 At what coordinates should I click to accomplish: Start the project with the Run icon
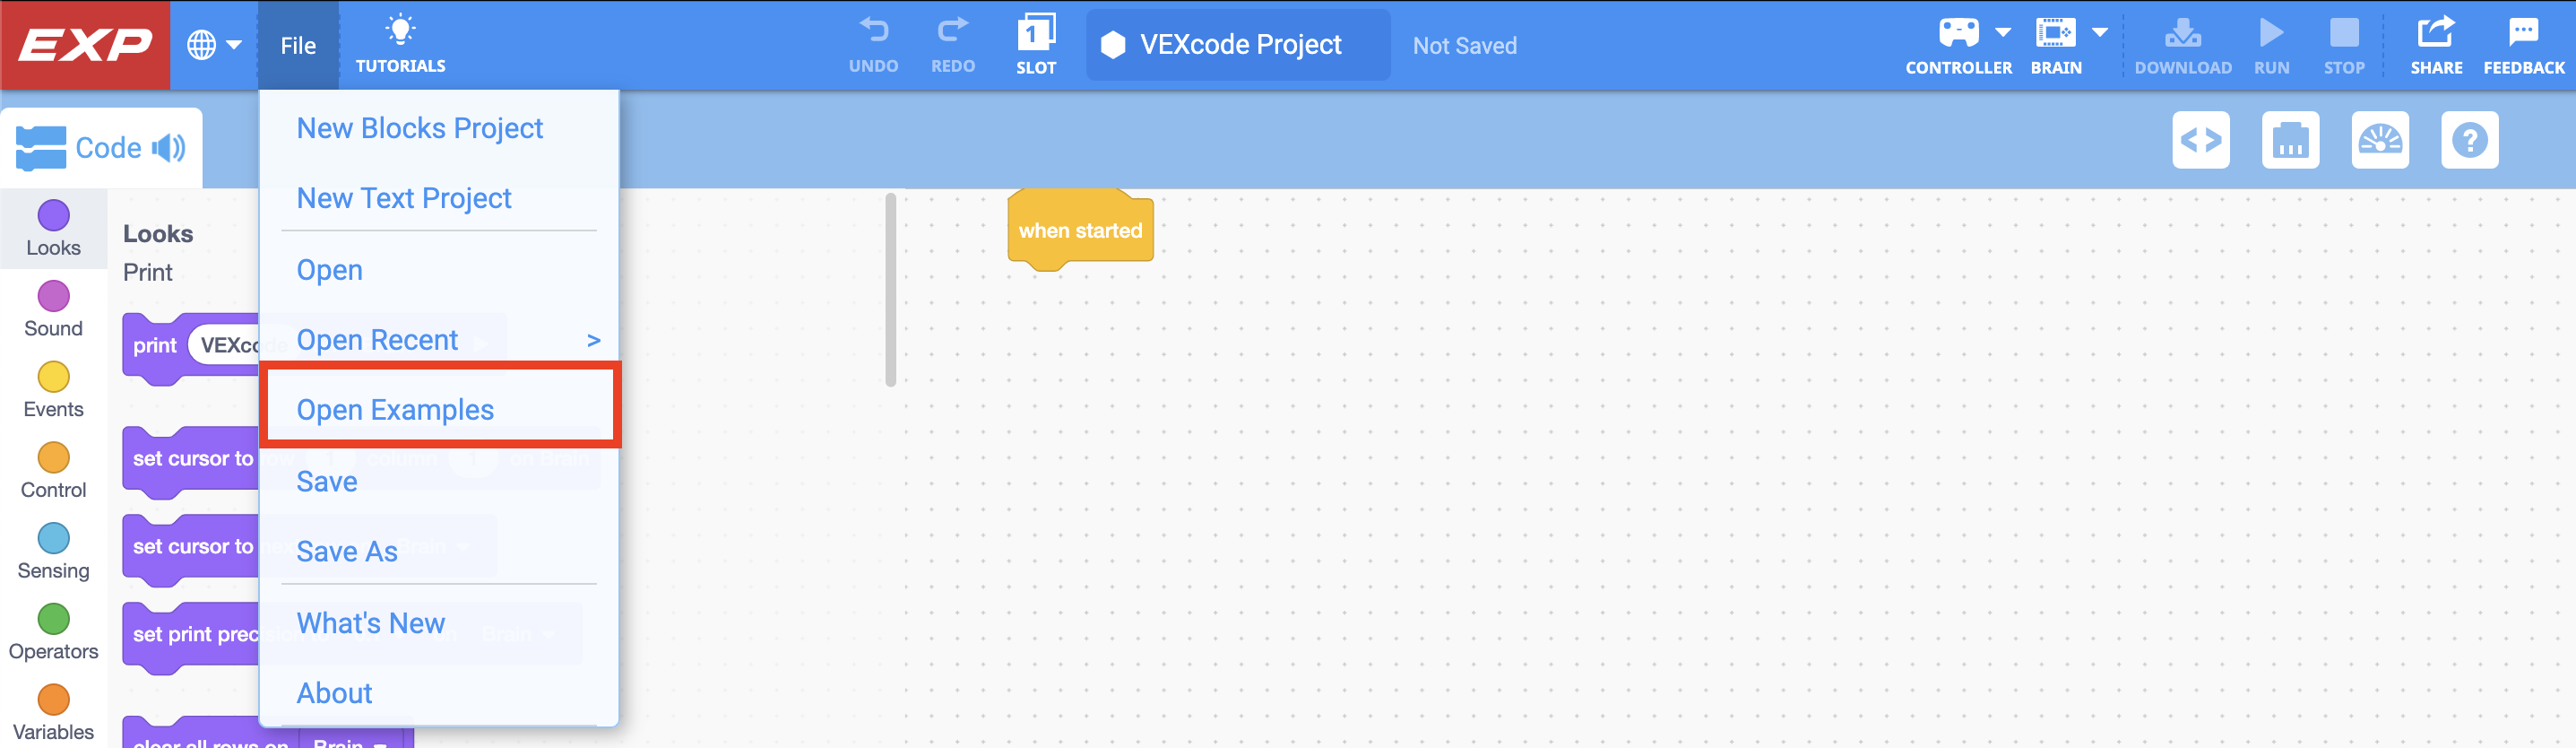(2271, 35)
